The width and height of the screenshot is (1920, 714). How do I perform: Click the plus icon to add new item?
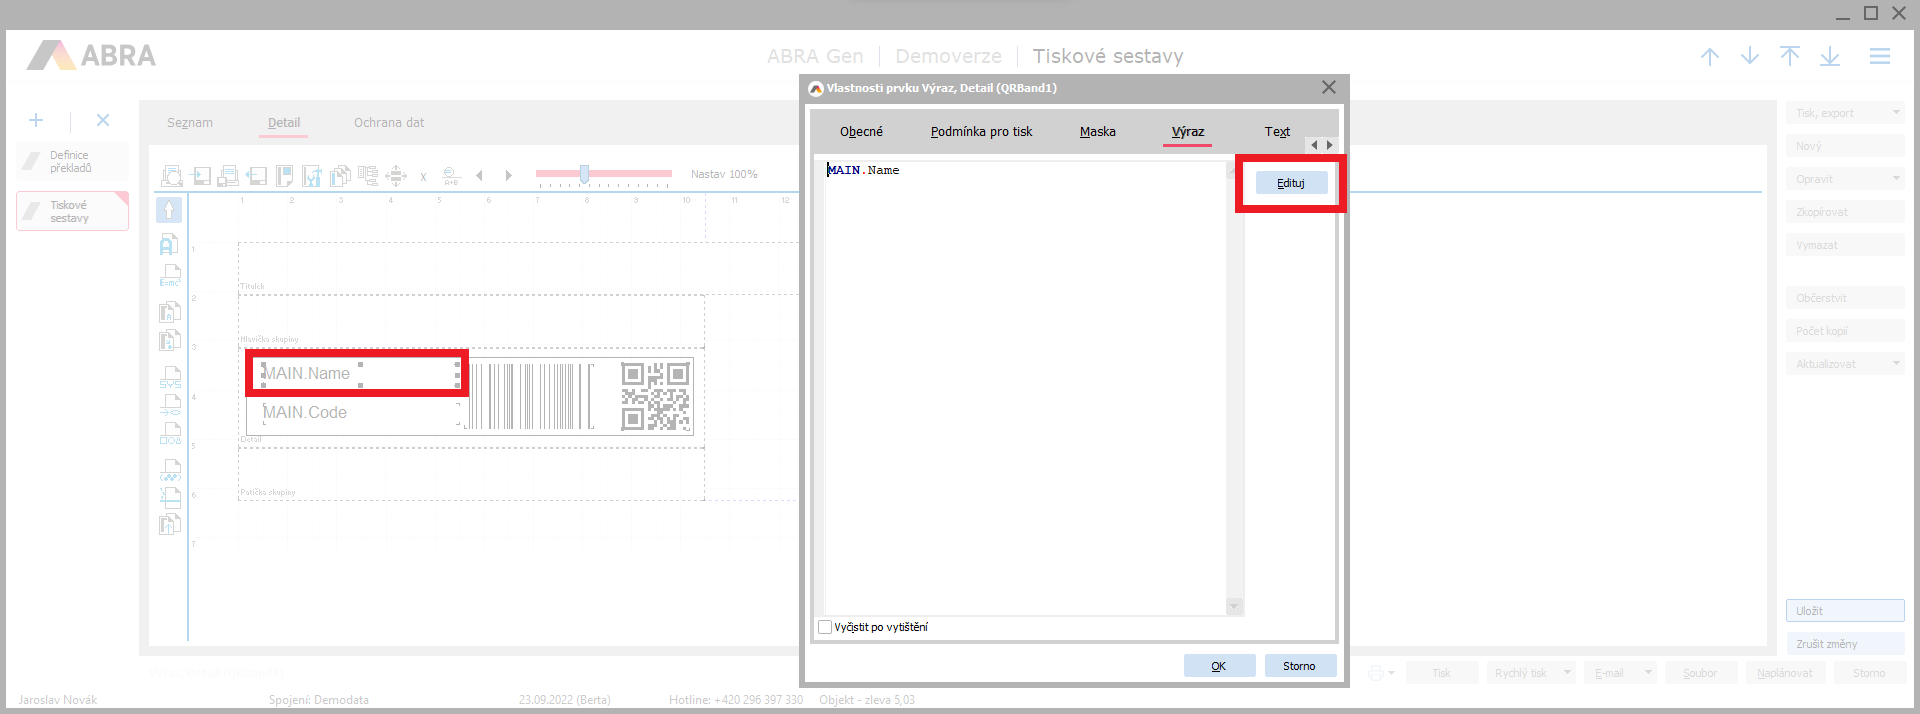pos(36,121)
